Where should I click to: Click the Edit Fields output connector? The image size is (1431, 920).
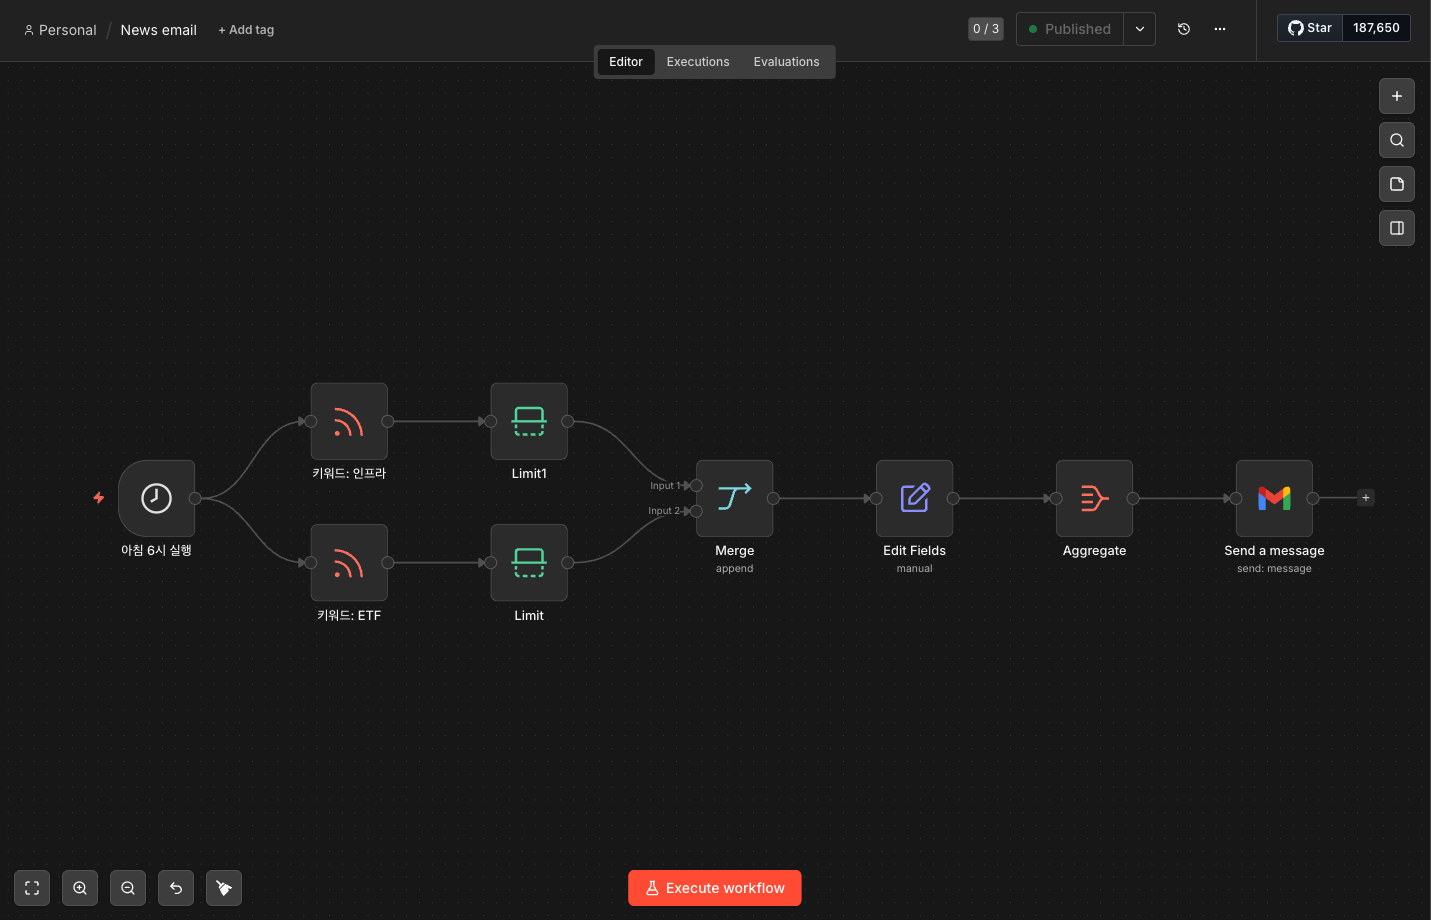(x=953, y=498)
